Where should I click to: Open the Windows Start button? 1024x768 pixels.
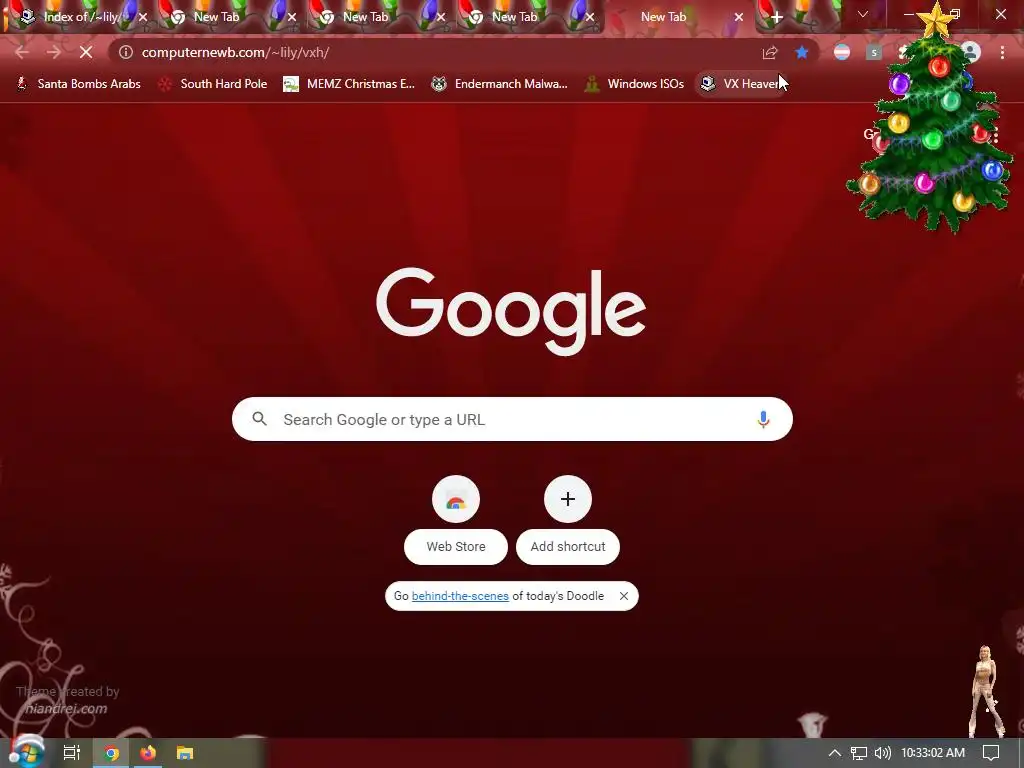point(27,753)
